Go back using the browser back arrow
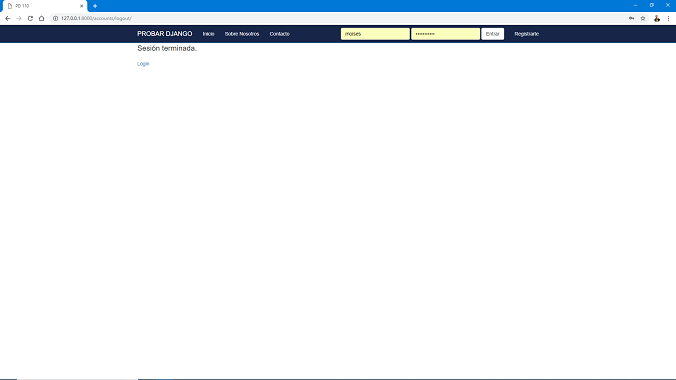Viewport: 676px width, 380px height. click(x=7, y=19)
